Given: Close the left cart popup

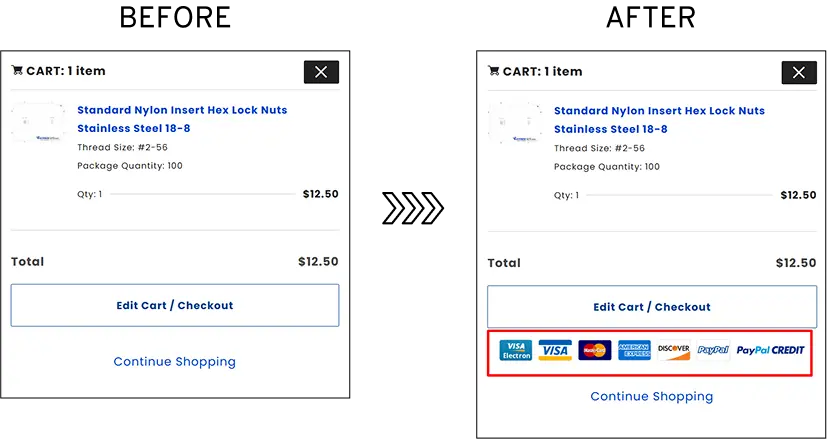Looking at the screenshot, I should coord(321,72).
